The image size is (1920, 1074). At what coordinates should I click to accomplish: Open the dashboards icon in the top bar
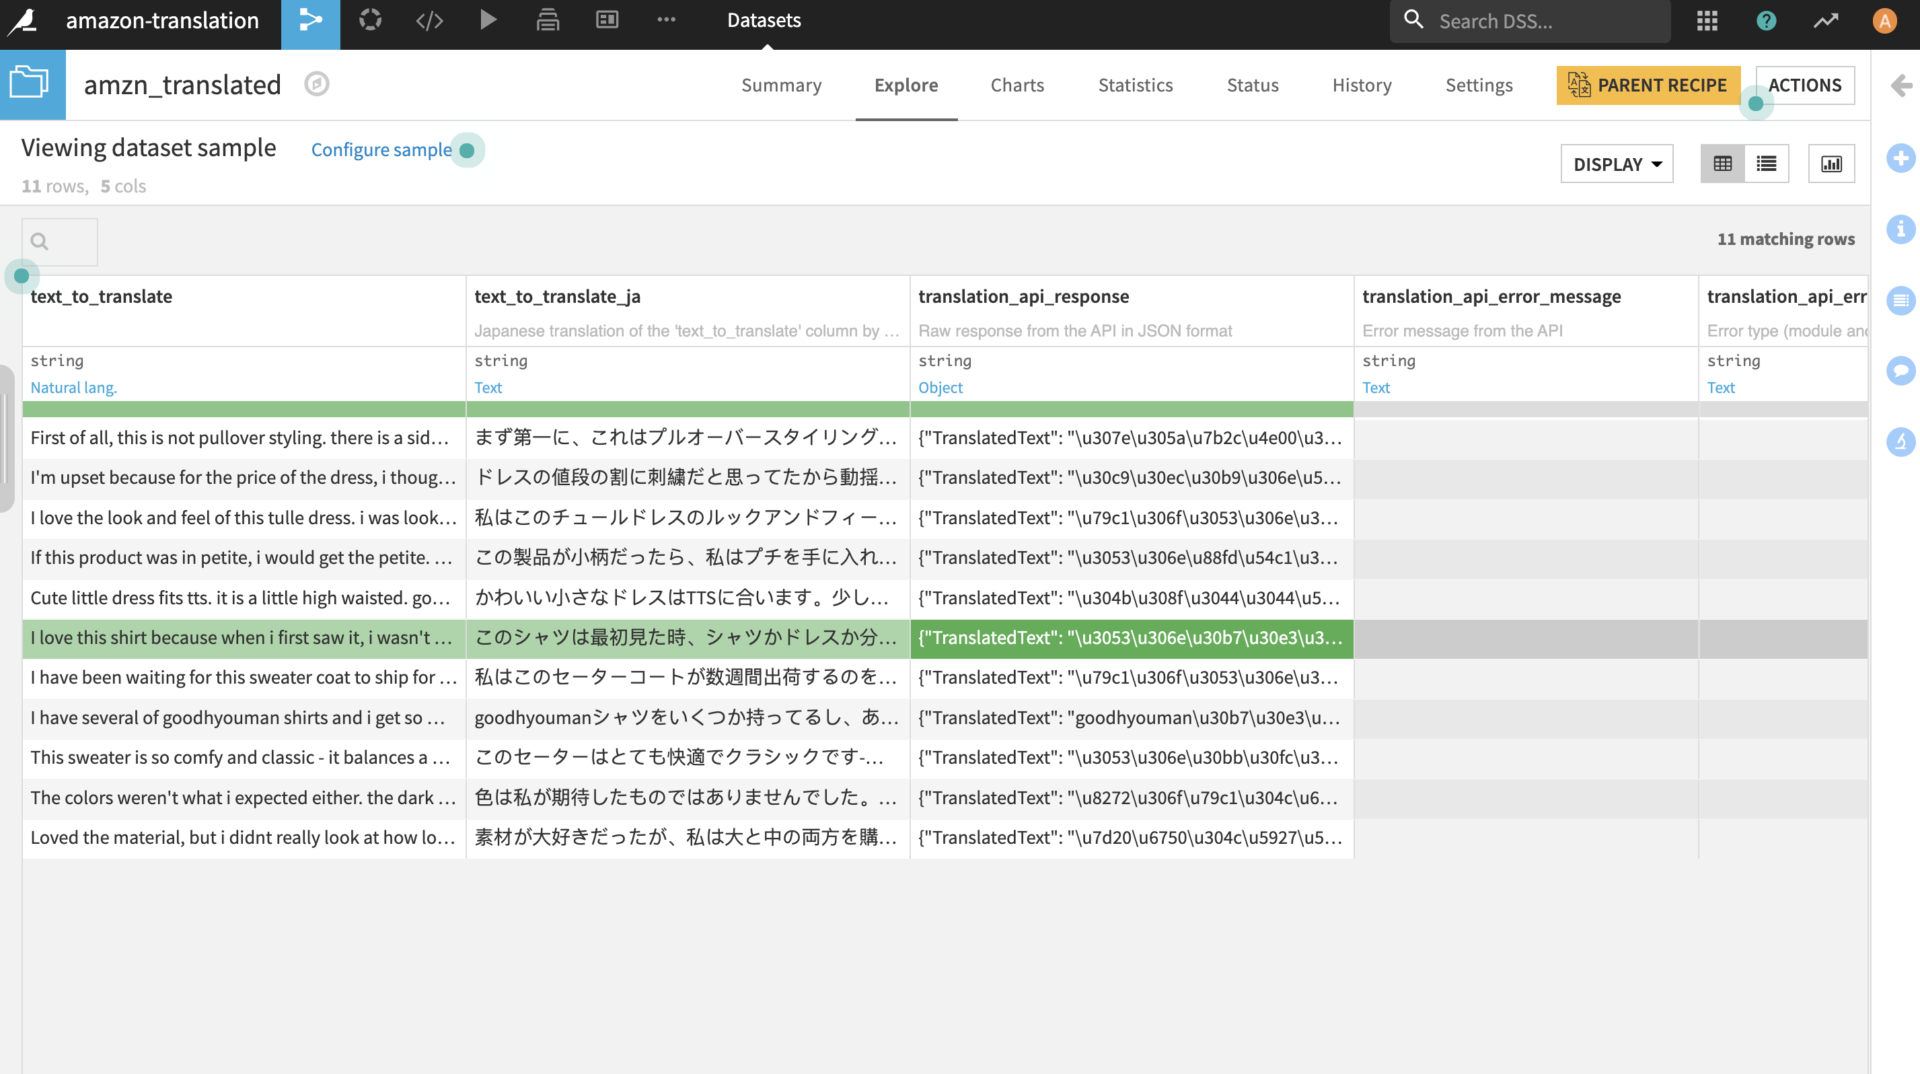pos(607,20)
